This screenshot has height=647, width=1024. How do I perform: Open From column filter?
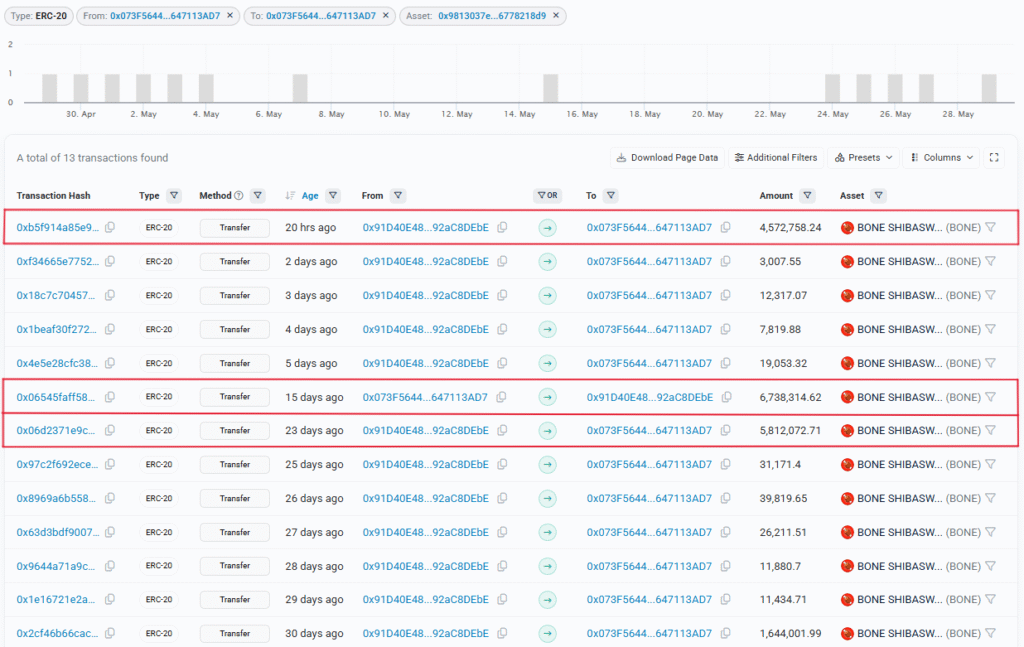pyautogui.click(x=398, y=195)
